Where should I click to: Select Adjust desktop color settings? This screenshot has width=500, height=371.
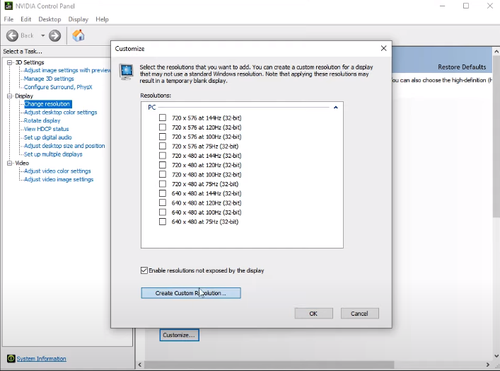click(x=61, y=112)
